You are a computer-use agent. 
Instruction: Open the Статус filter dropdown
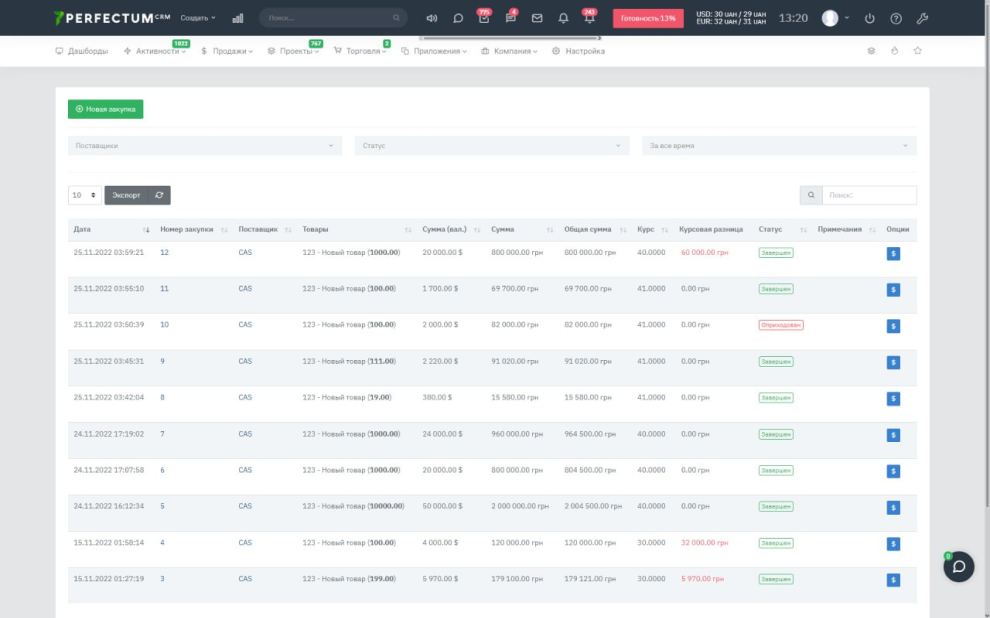coord(492,146)
